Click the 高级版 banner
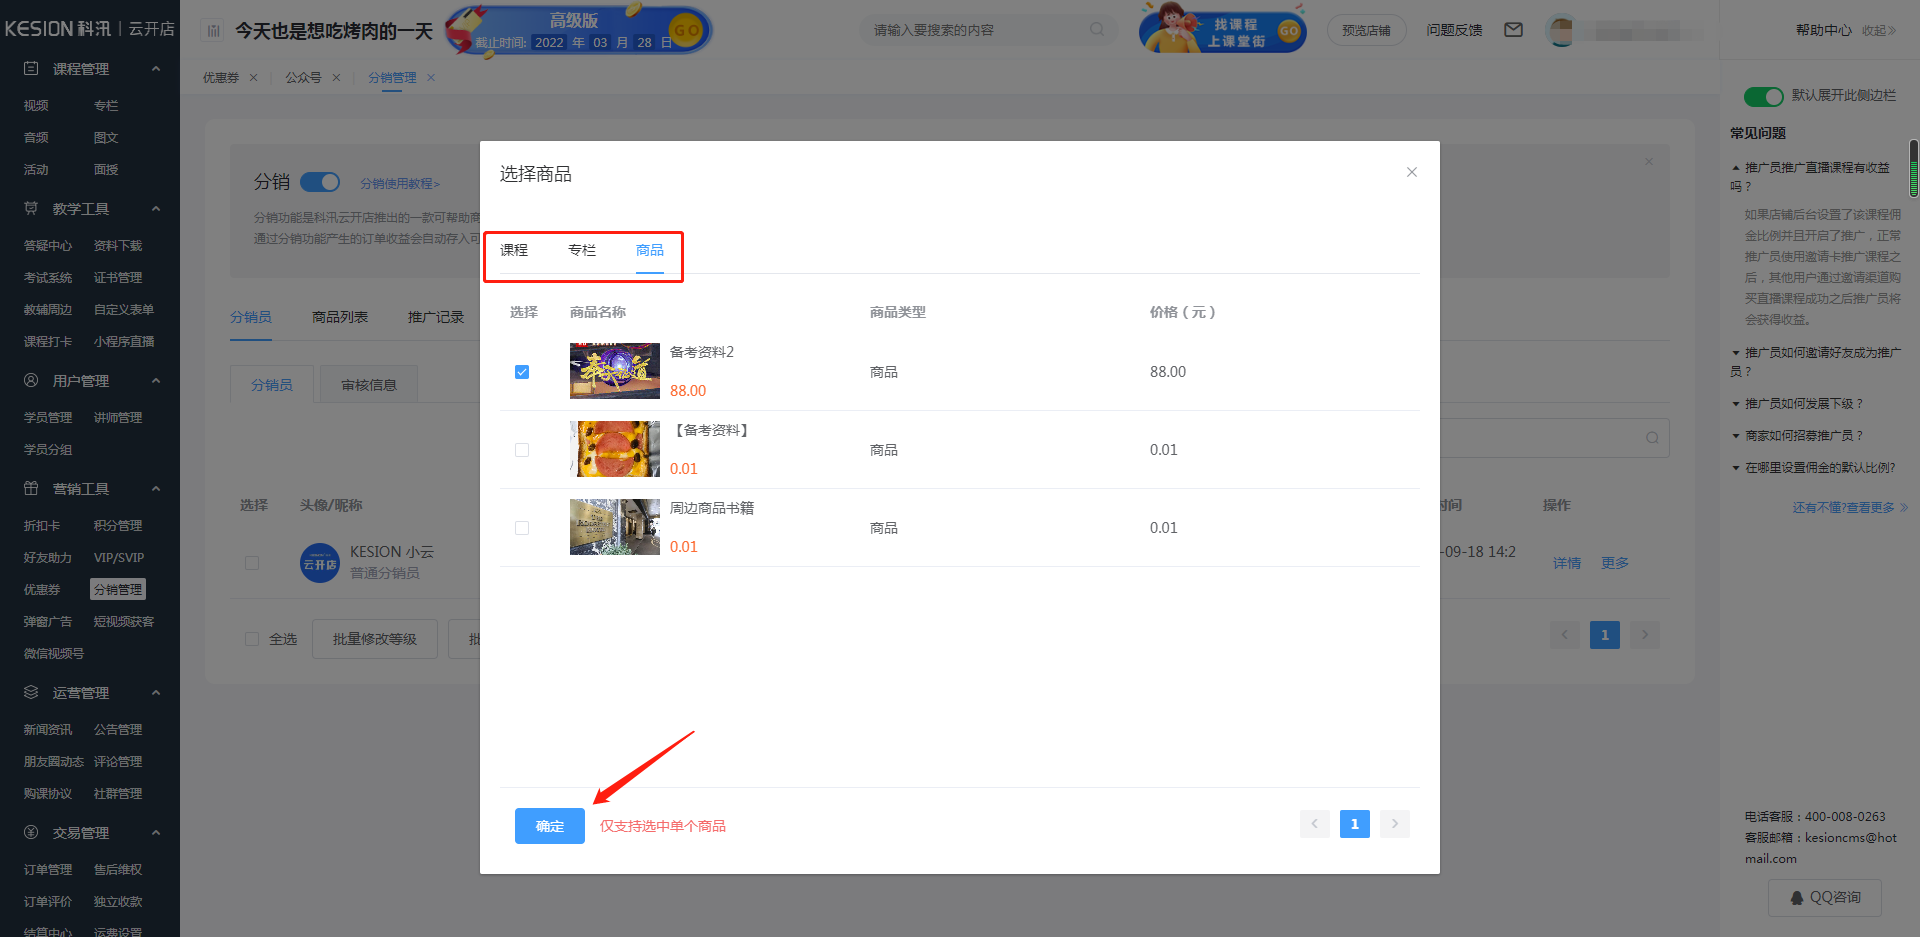Image resolution: width=1920 pixels, height=937 pixels. [578, 30]
